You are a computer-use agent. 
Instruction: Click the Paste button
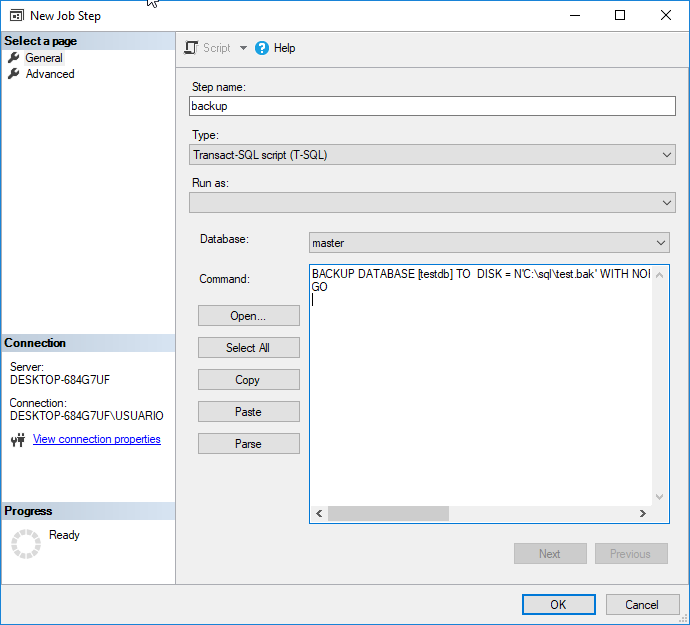(x=249, y=412)
